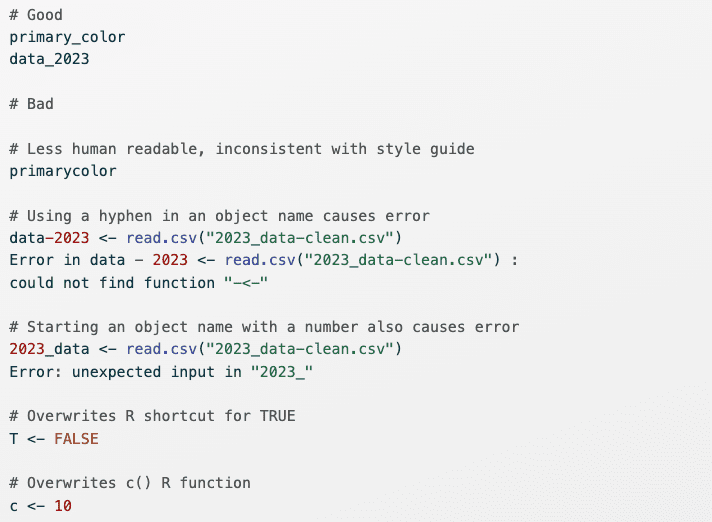Click the '# Bad' comment line

click(x=31, y=104)
